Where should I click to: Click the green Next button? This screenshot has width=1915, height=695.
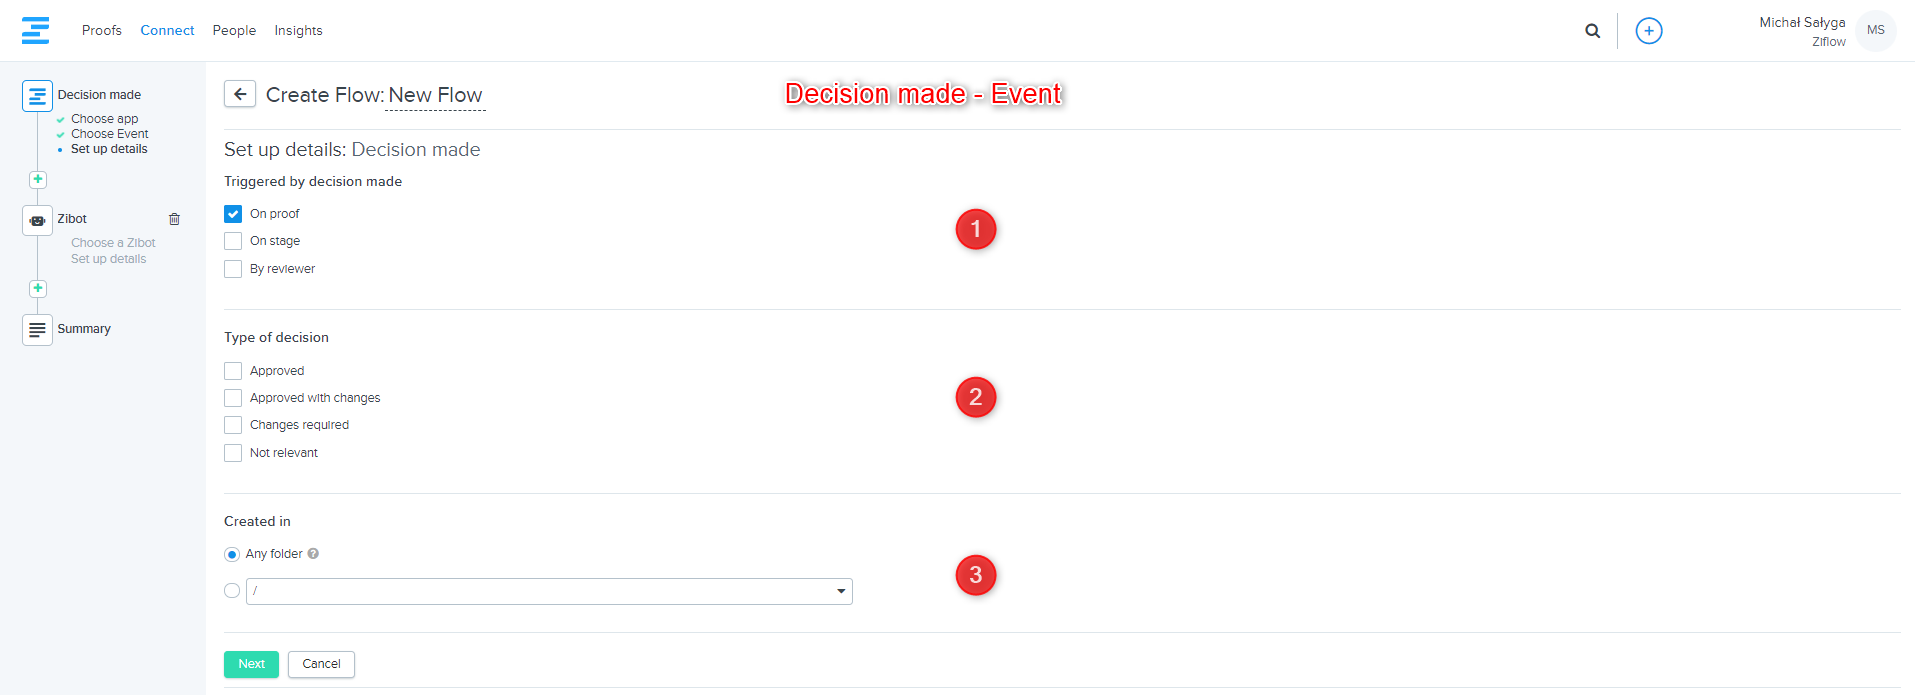251,664
